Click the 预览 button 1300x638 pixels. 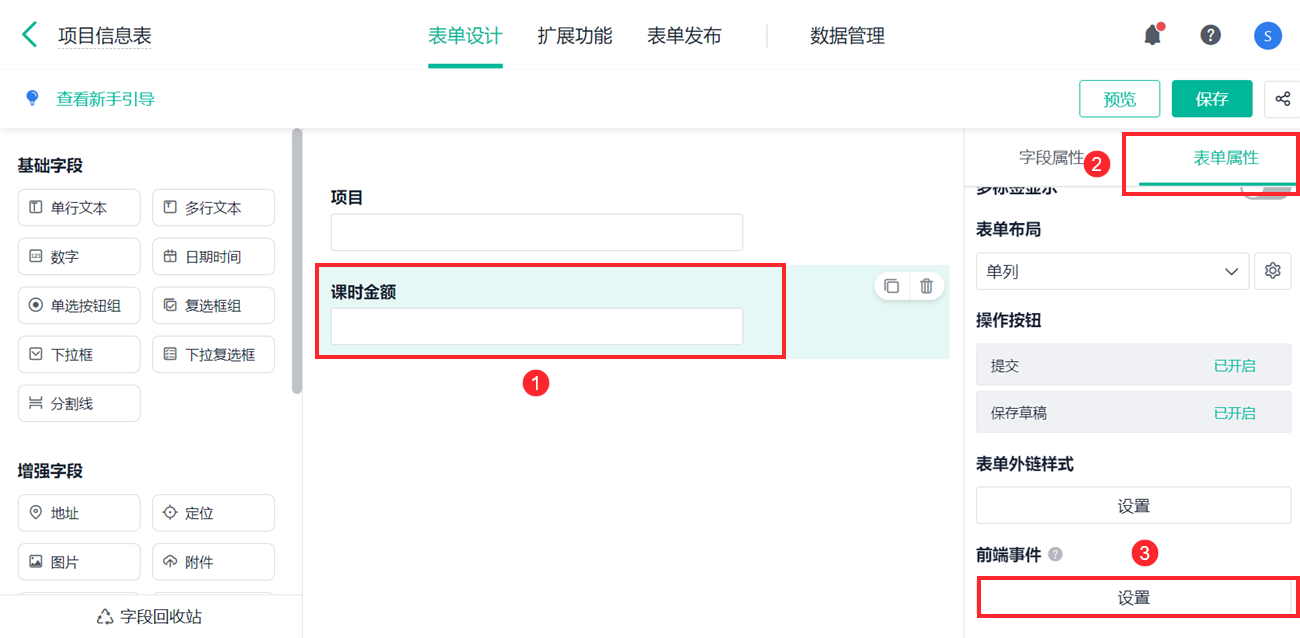pyautogui.click(x=1119, y=99)
